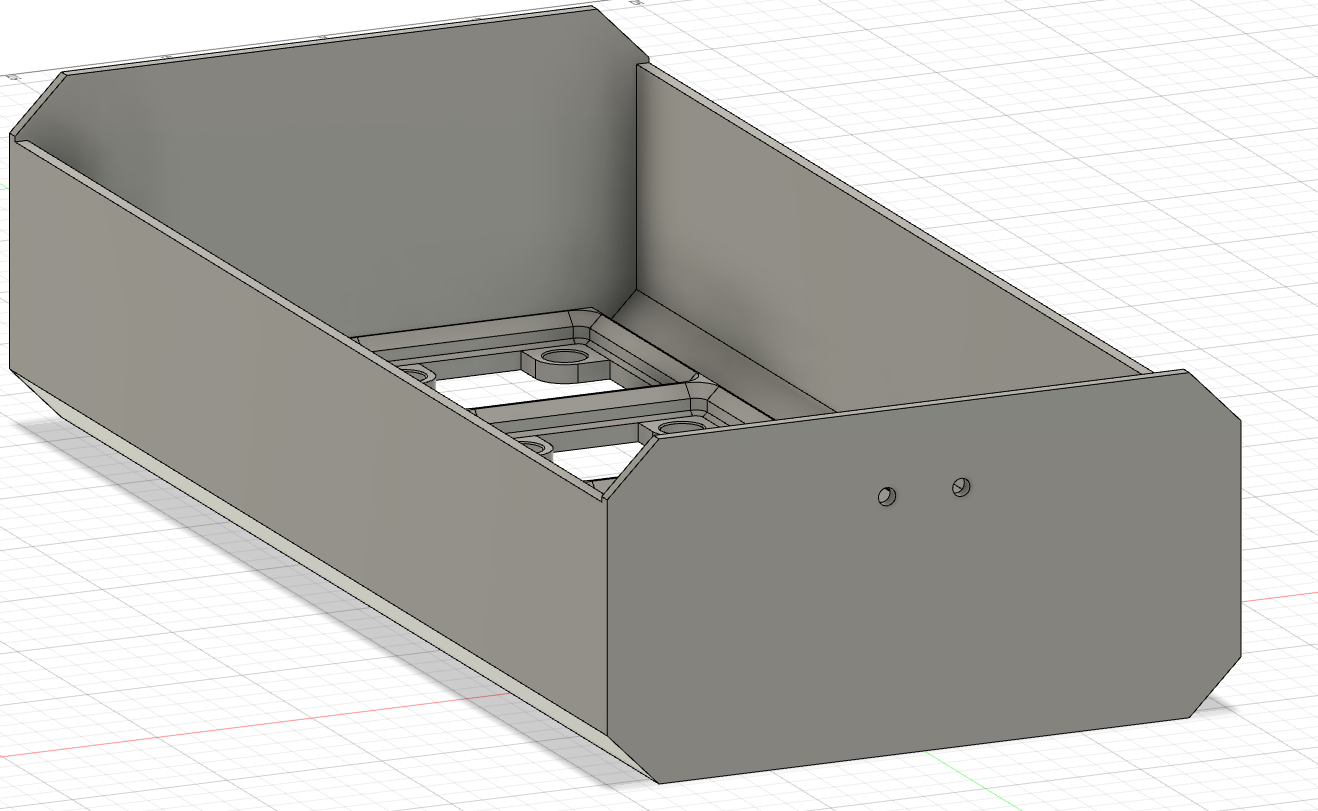Click the right small hole on front face

coord(959,486)
